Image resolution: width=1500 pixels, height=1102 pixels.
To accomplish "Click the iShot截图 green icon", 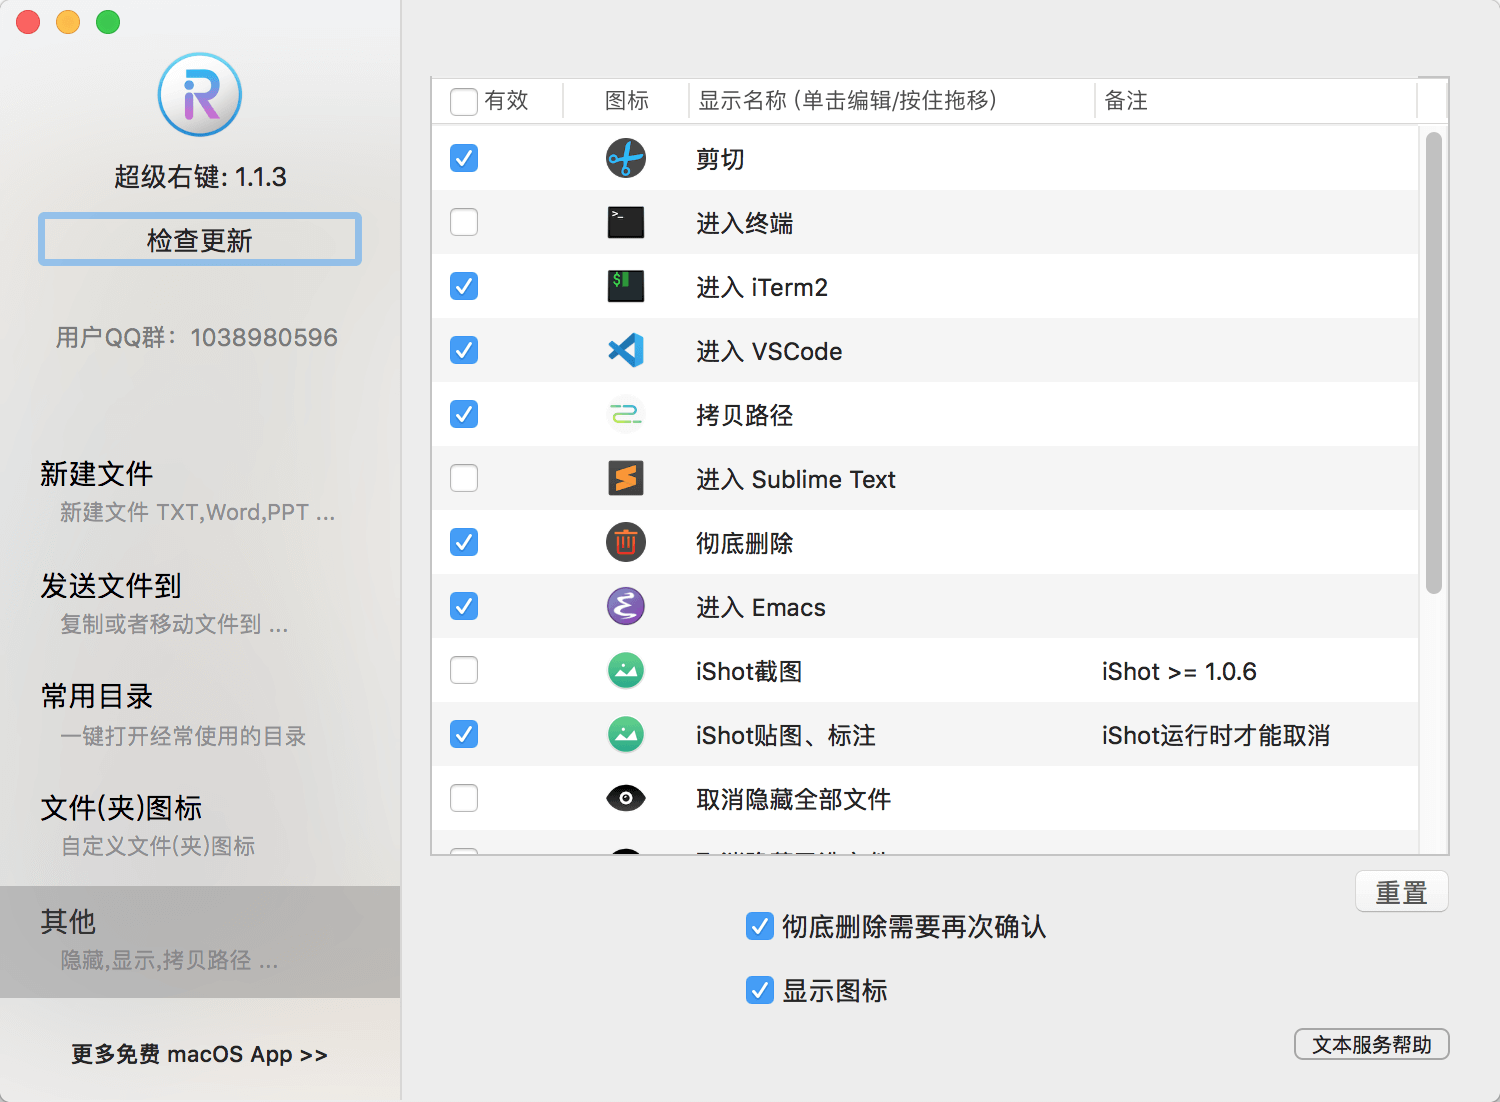I will coord(626,670).
